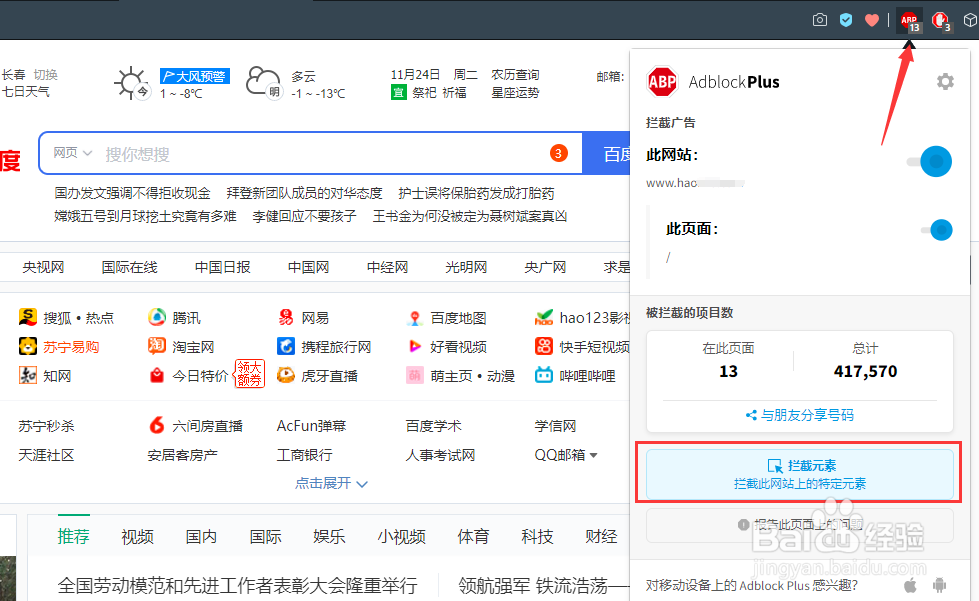This screenshot has height=601, width=979.
Task: Open the 腾讯 site icon
Action: tap(157, 318)
